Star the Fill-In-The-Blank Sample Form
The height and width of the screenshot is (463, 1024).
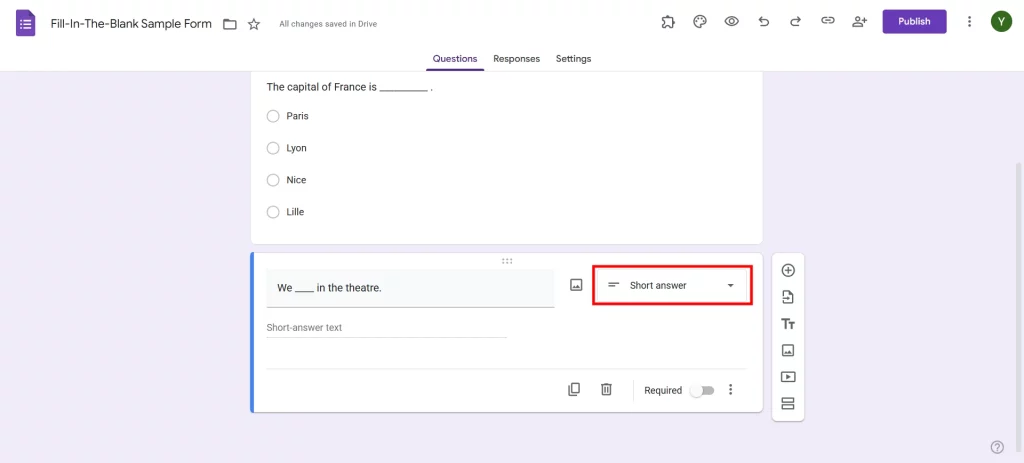coord(254,24)
